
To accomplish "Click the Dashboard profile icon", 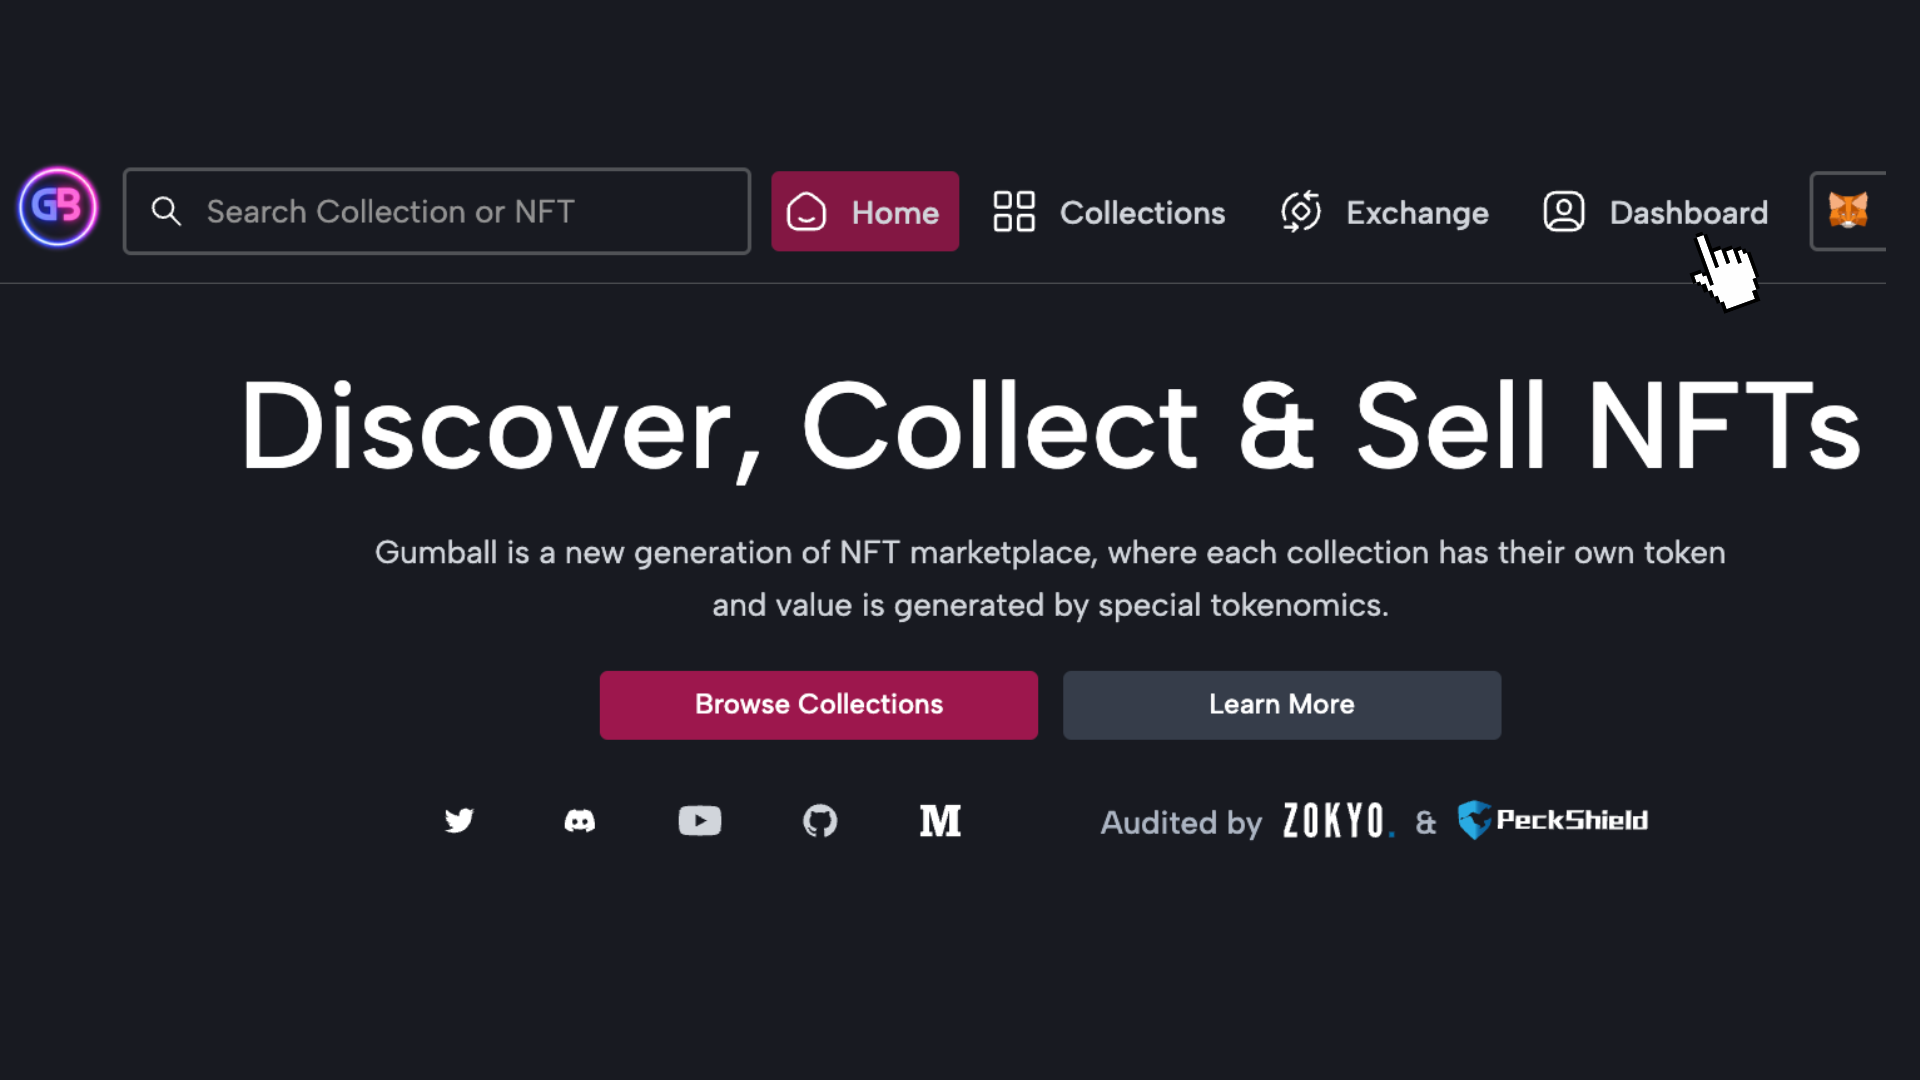I will (x=1563, y=212).
